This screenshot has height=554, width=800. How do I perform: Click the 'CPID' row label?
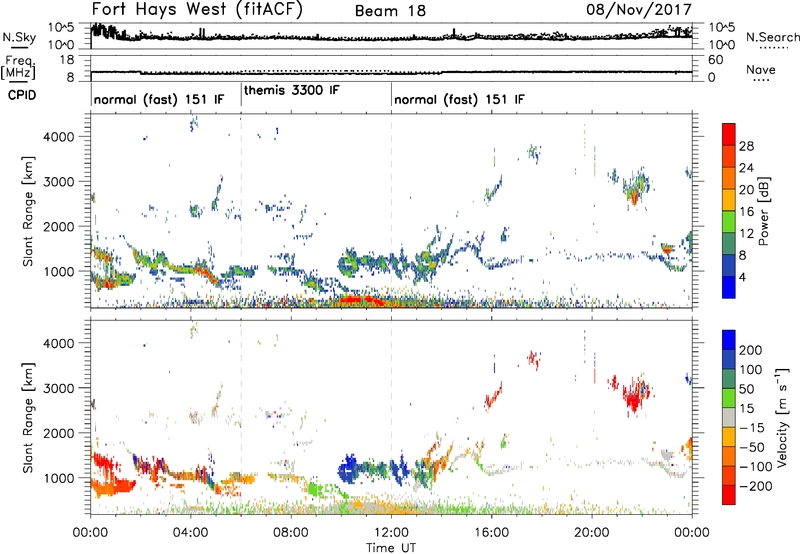pos(22,95)
